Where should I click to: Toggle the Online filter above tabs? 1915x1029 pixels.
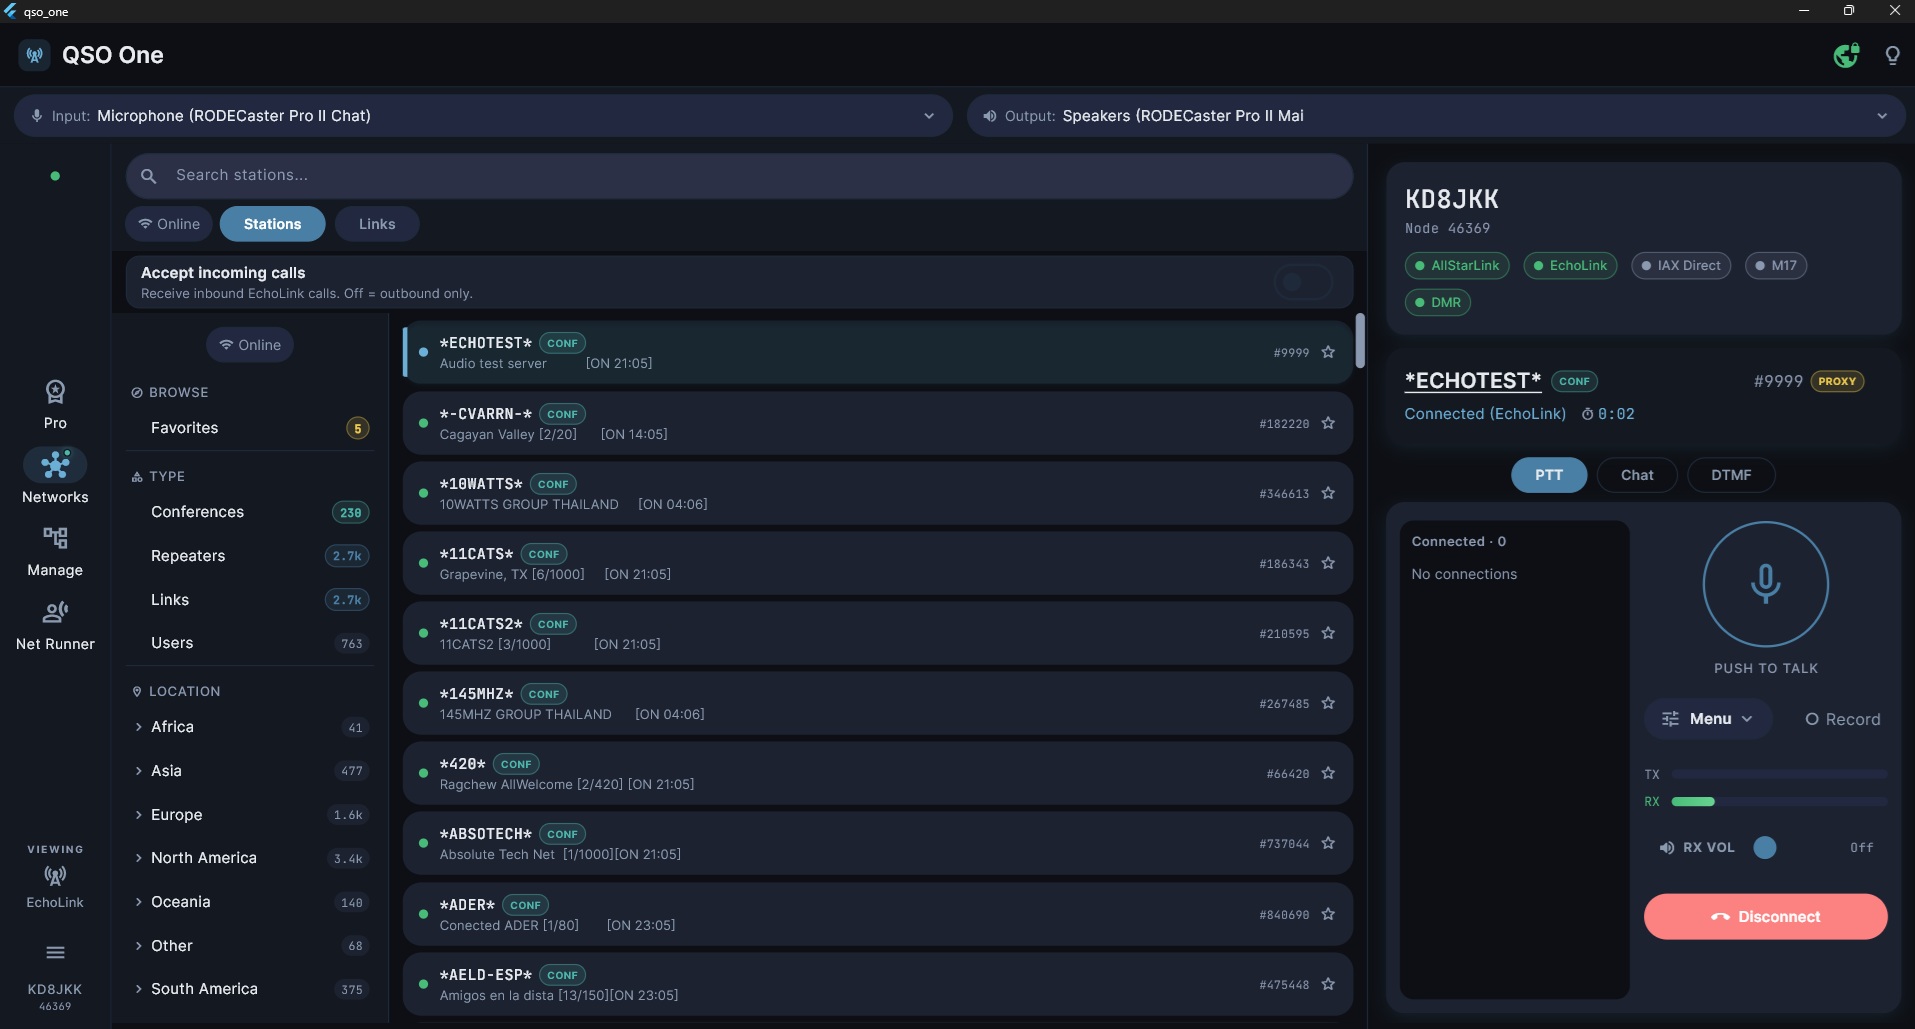[x=169, y=224]
